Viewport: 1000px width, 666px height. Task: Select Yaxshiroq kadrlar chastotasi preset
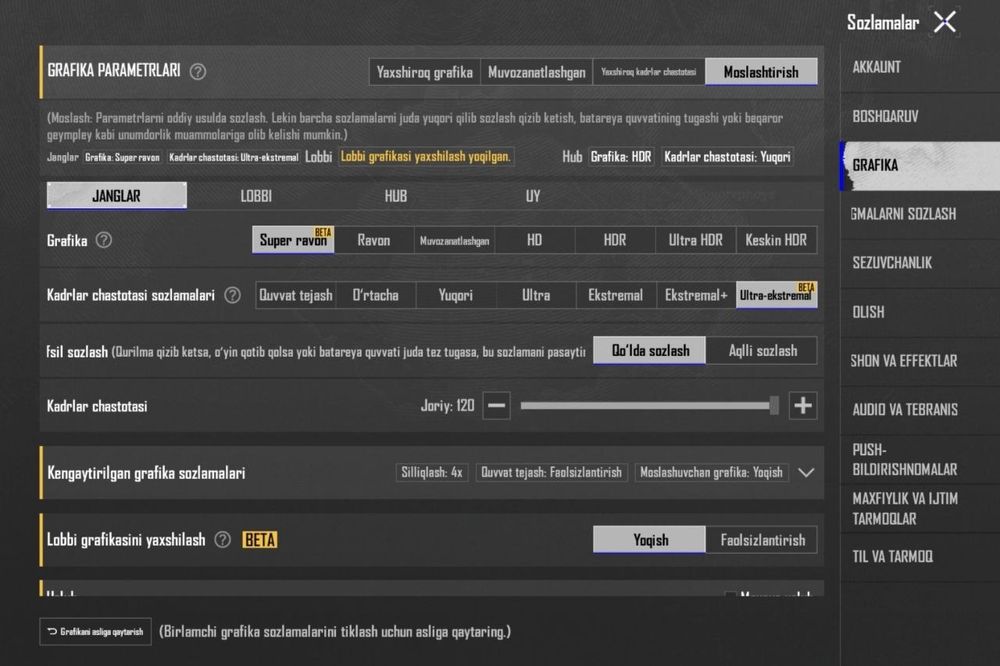tap(649, 72)
